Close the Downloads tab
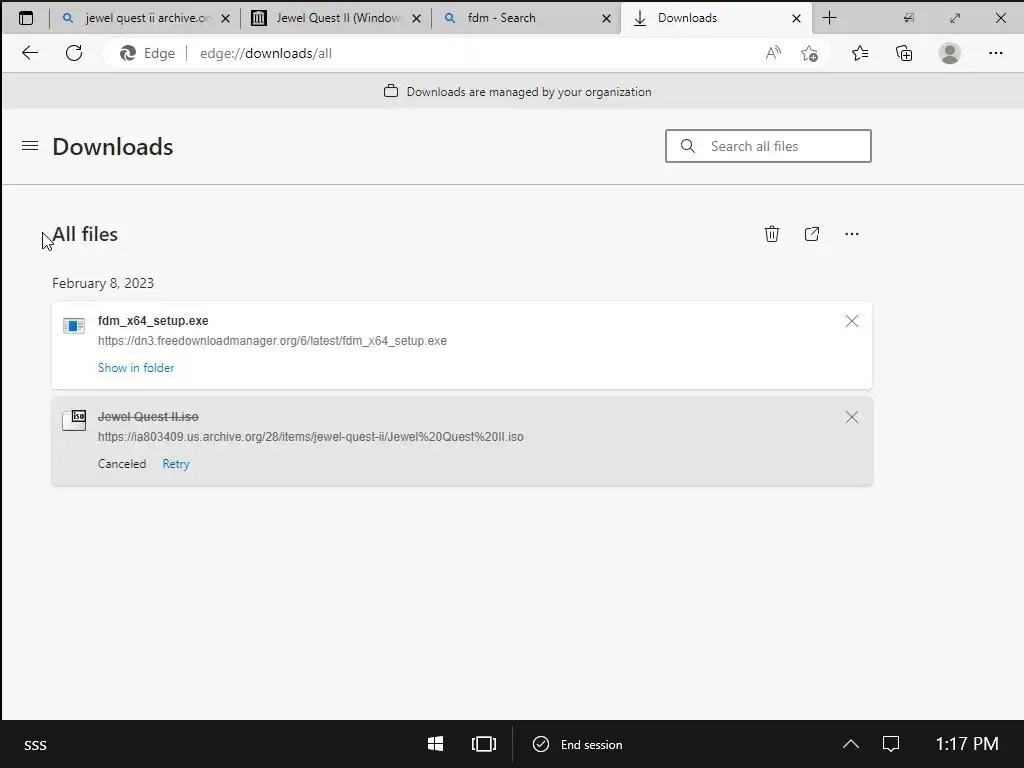This screenshot has height=768, width=1024. (796, 18)
